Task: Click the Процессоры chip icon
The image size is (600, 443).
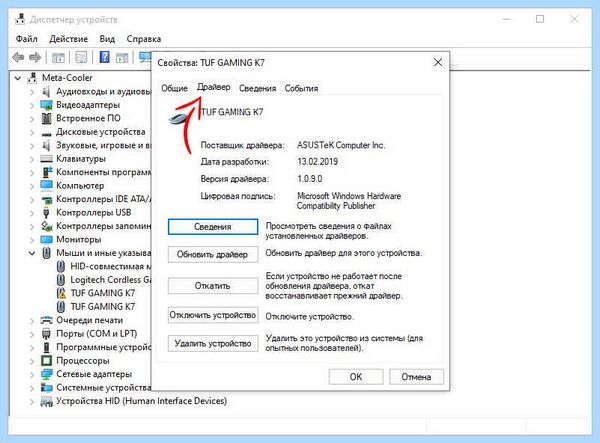Action: (46, 360)
